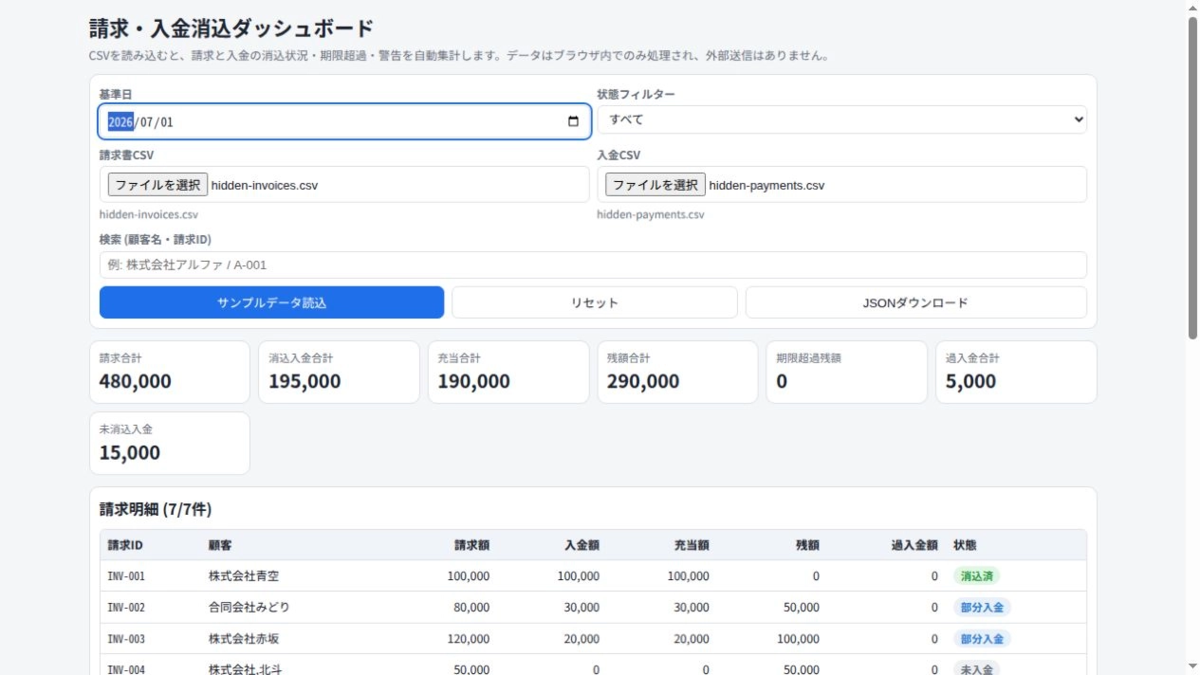Click customer 株式会社青空
This screenshot has width=1200, height=675.
click(x=244, y=576)
